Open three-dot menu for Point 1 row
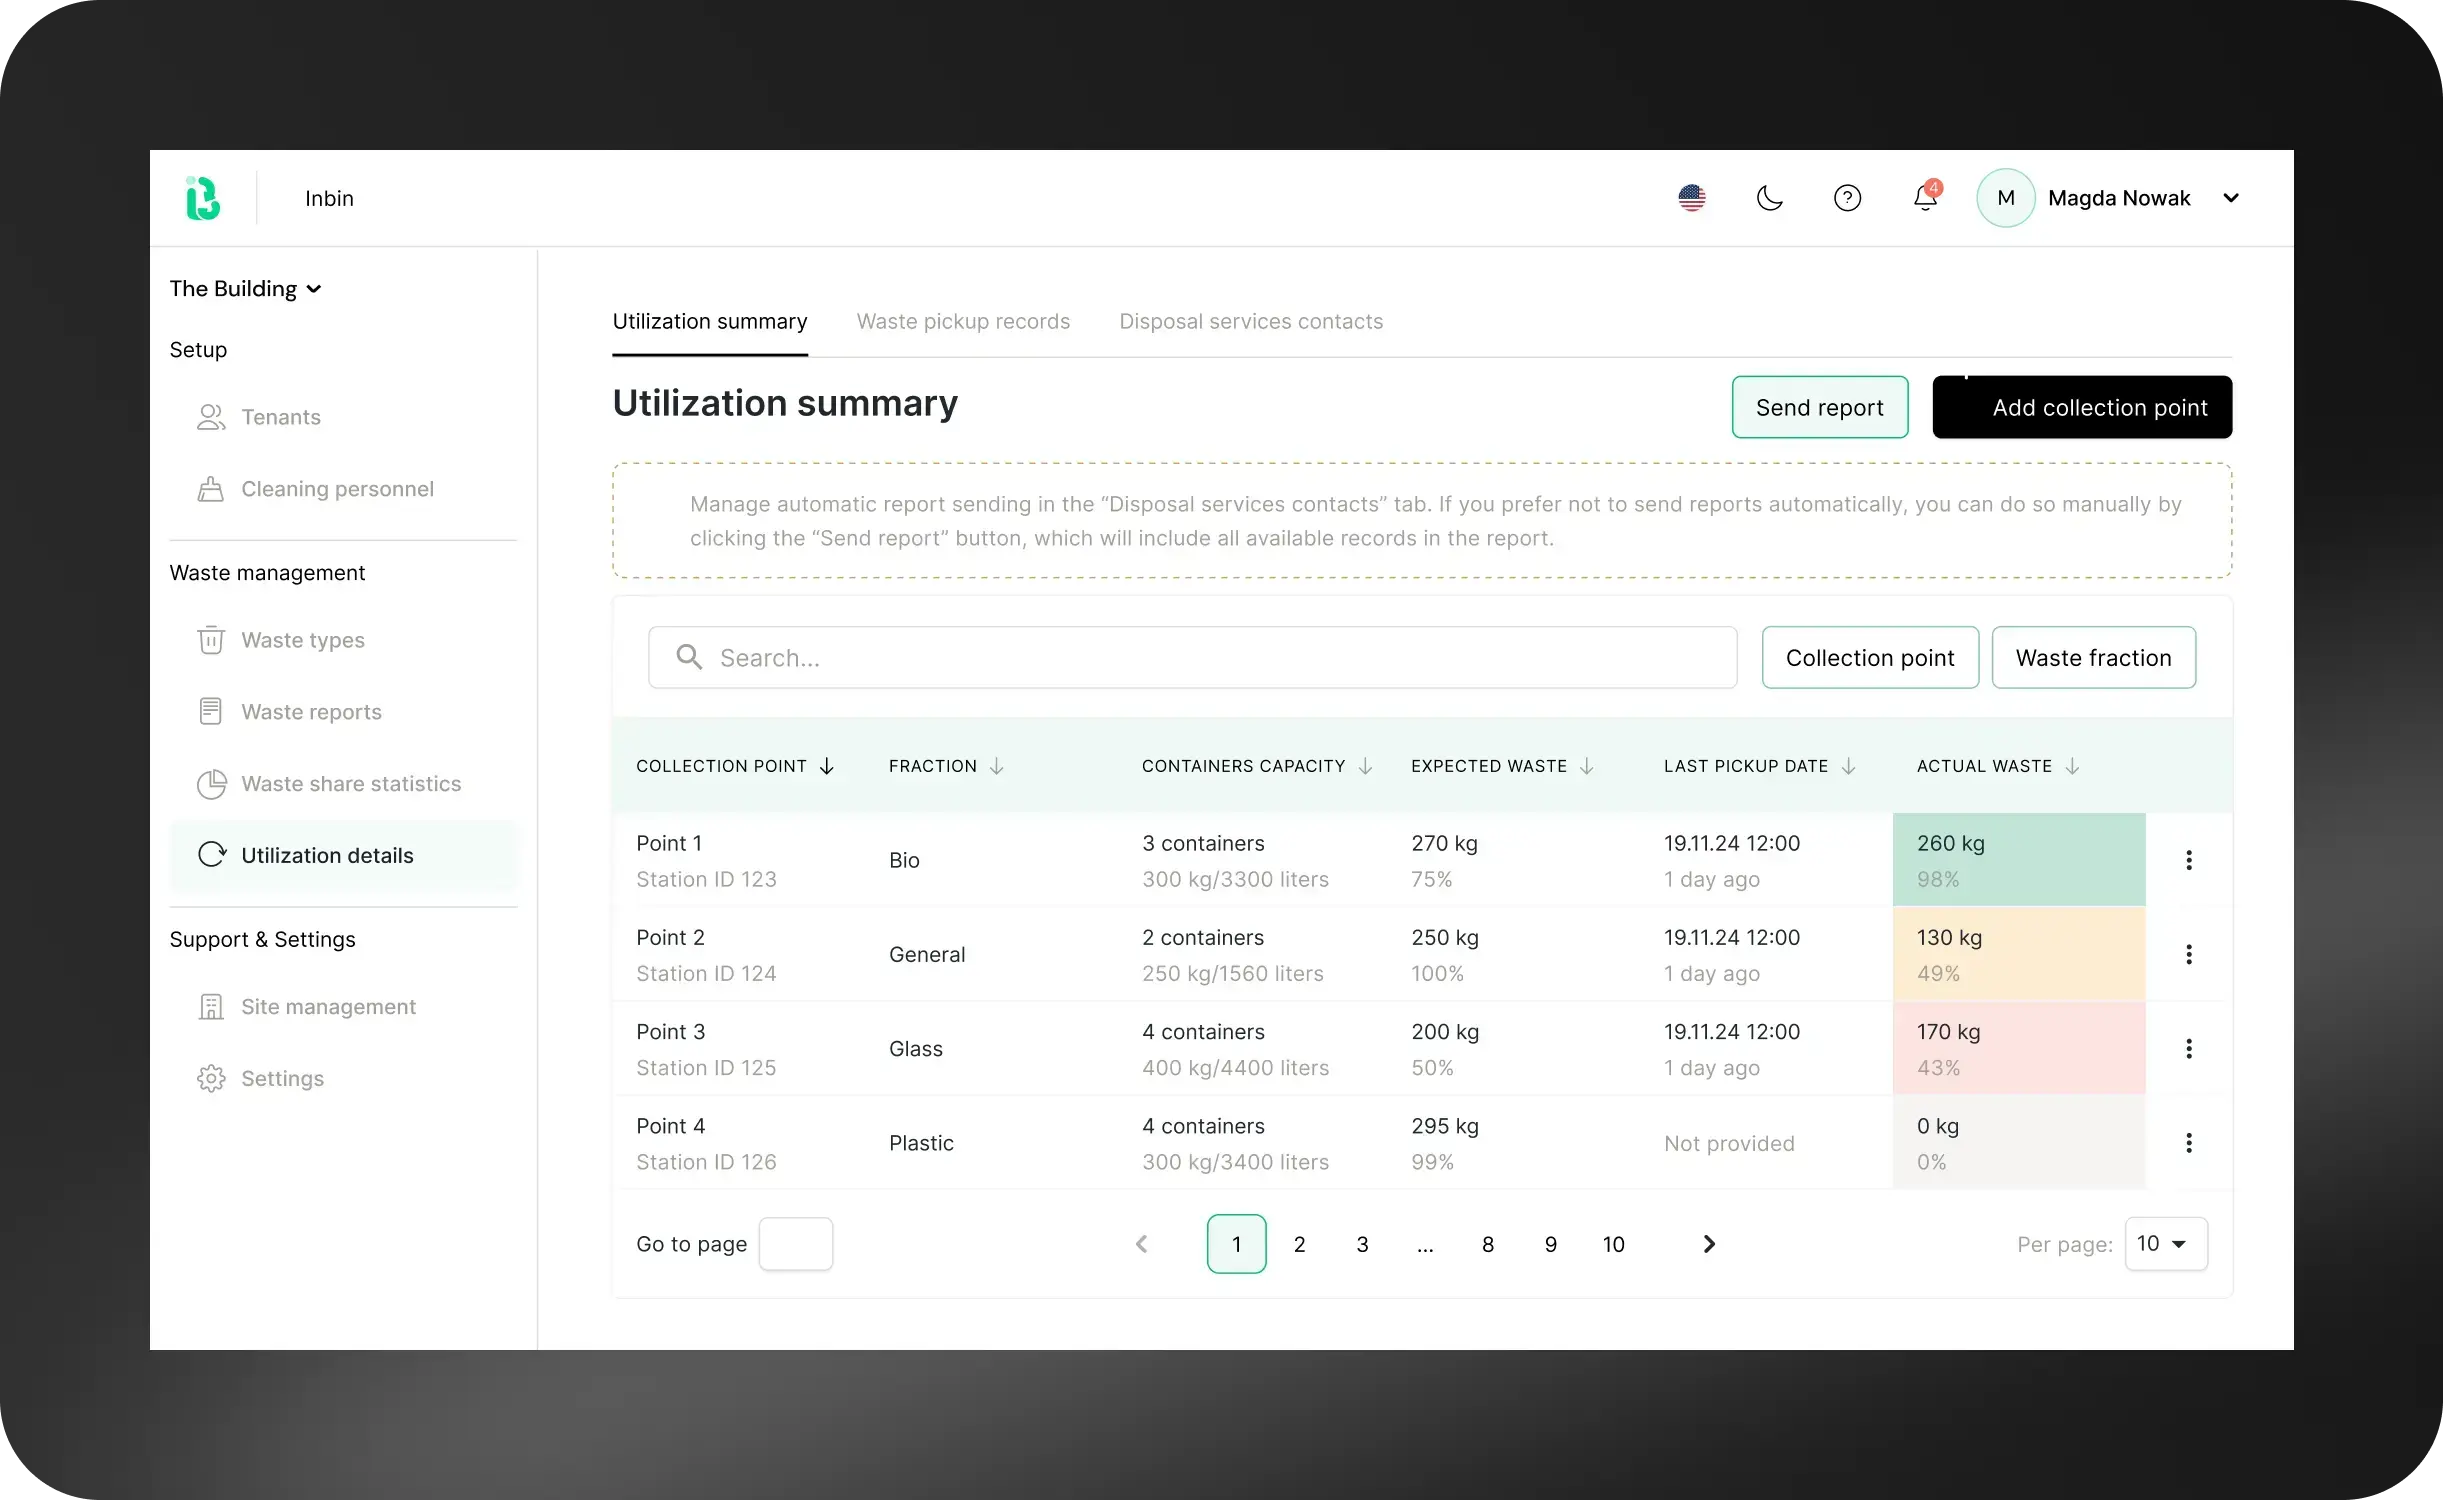 (x=2189, y=860)
